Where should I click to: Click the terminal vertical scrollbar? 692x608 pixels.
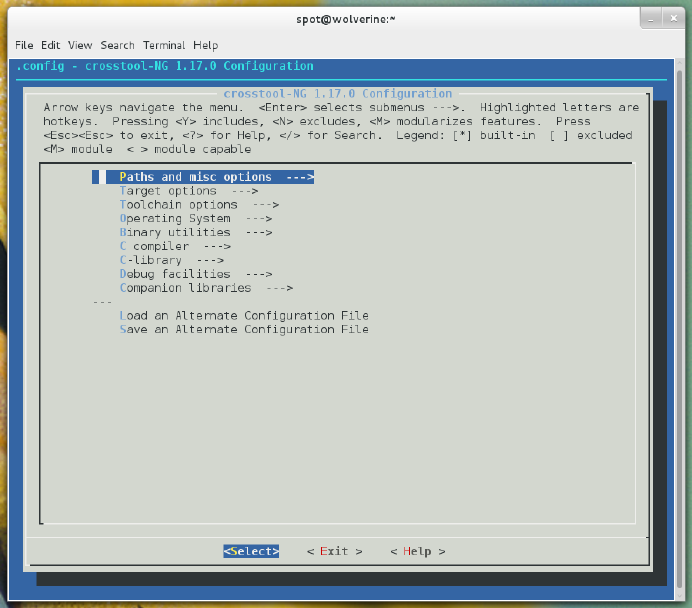tap(679, 329)
